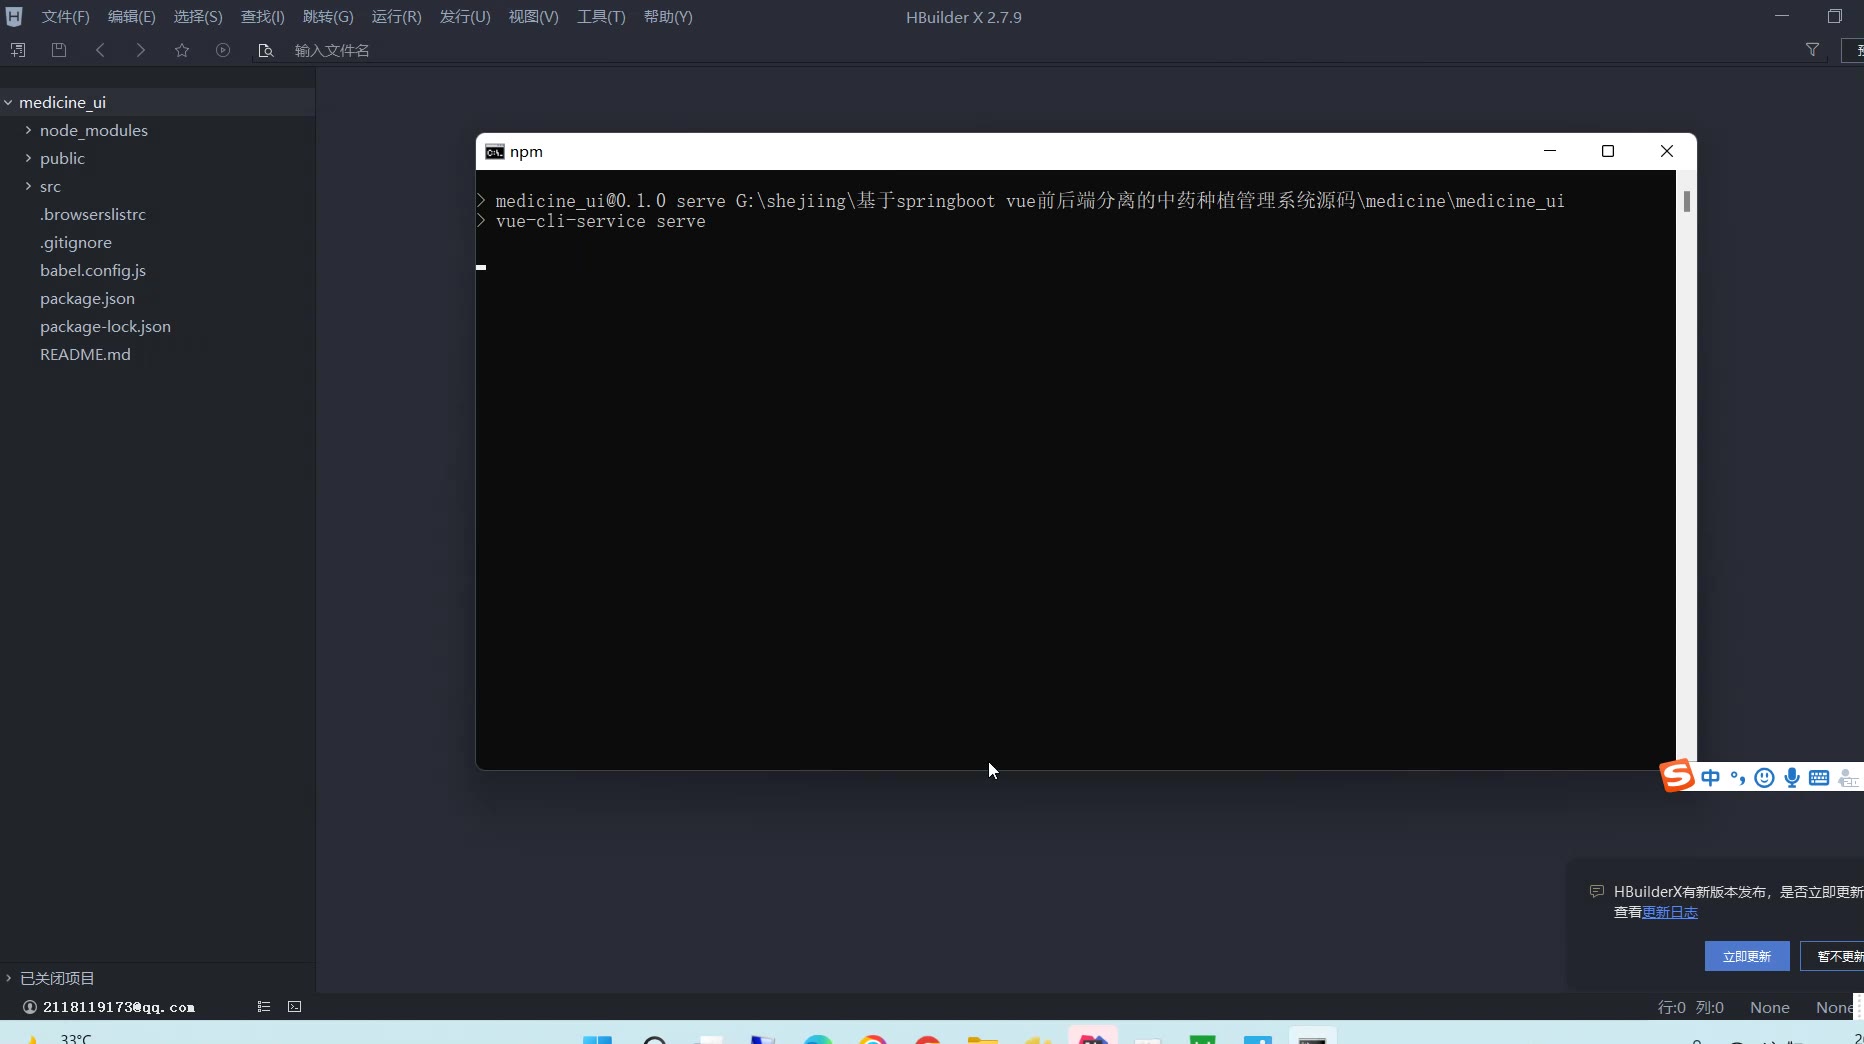
Task: Click the terminal icon in status bar
Action: pyautogui.click(x=295, y=1007)
